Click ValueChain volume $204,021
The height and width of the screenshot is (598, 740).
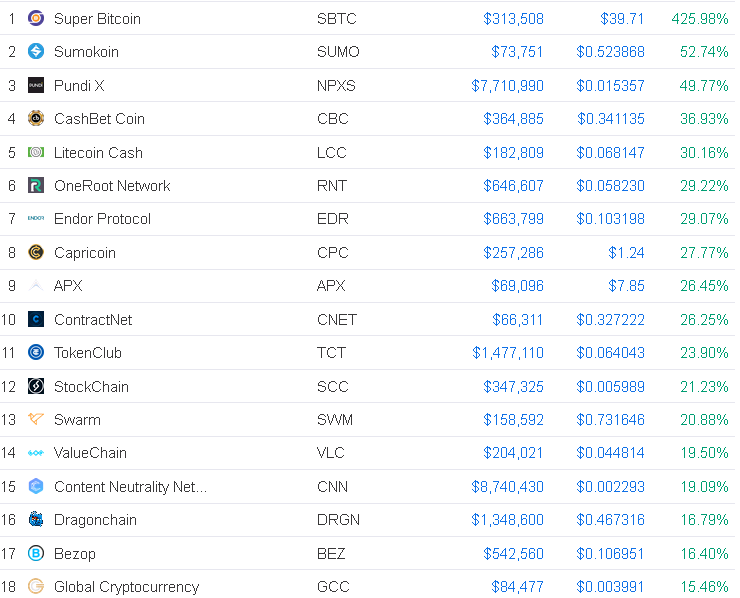click(513, 453)
